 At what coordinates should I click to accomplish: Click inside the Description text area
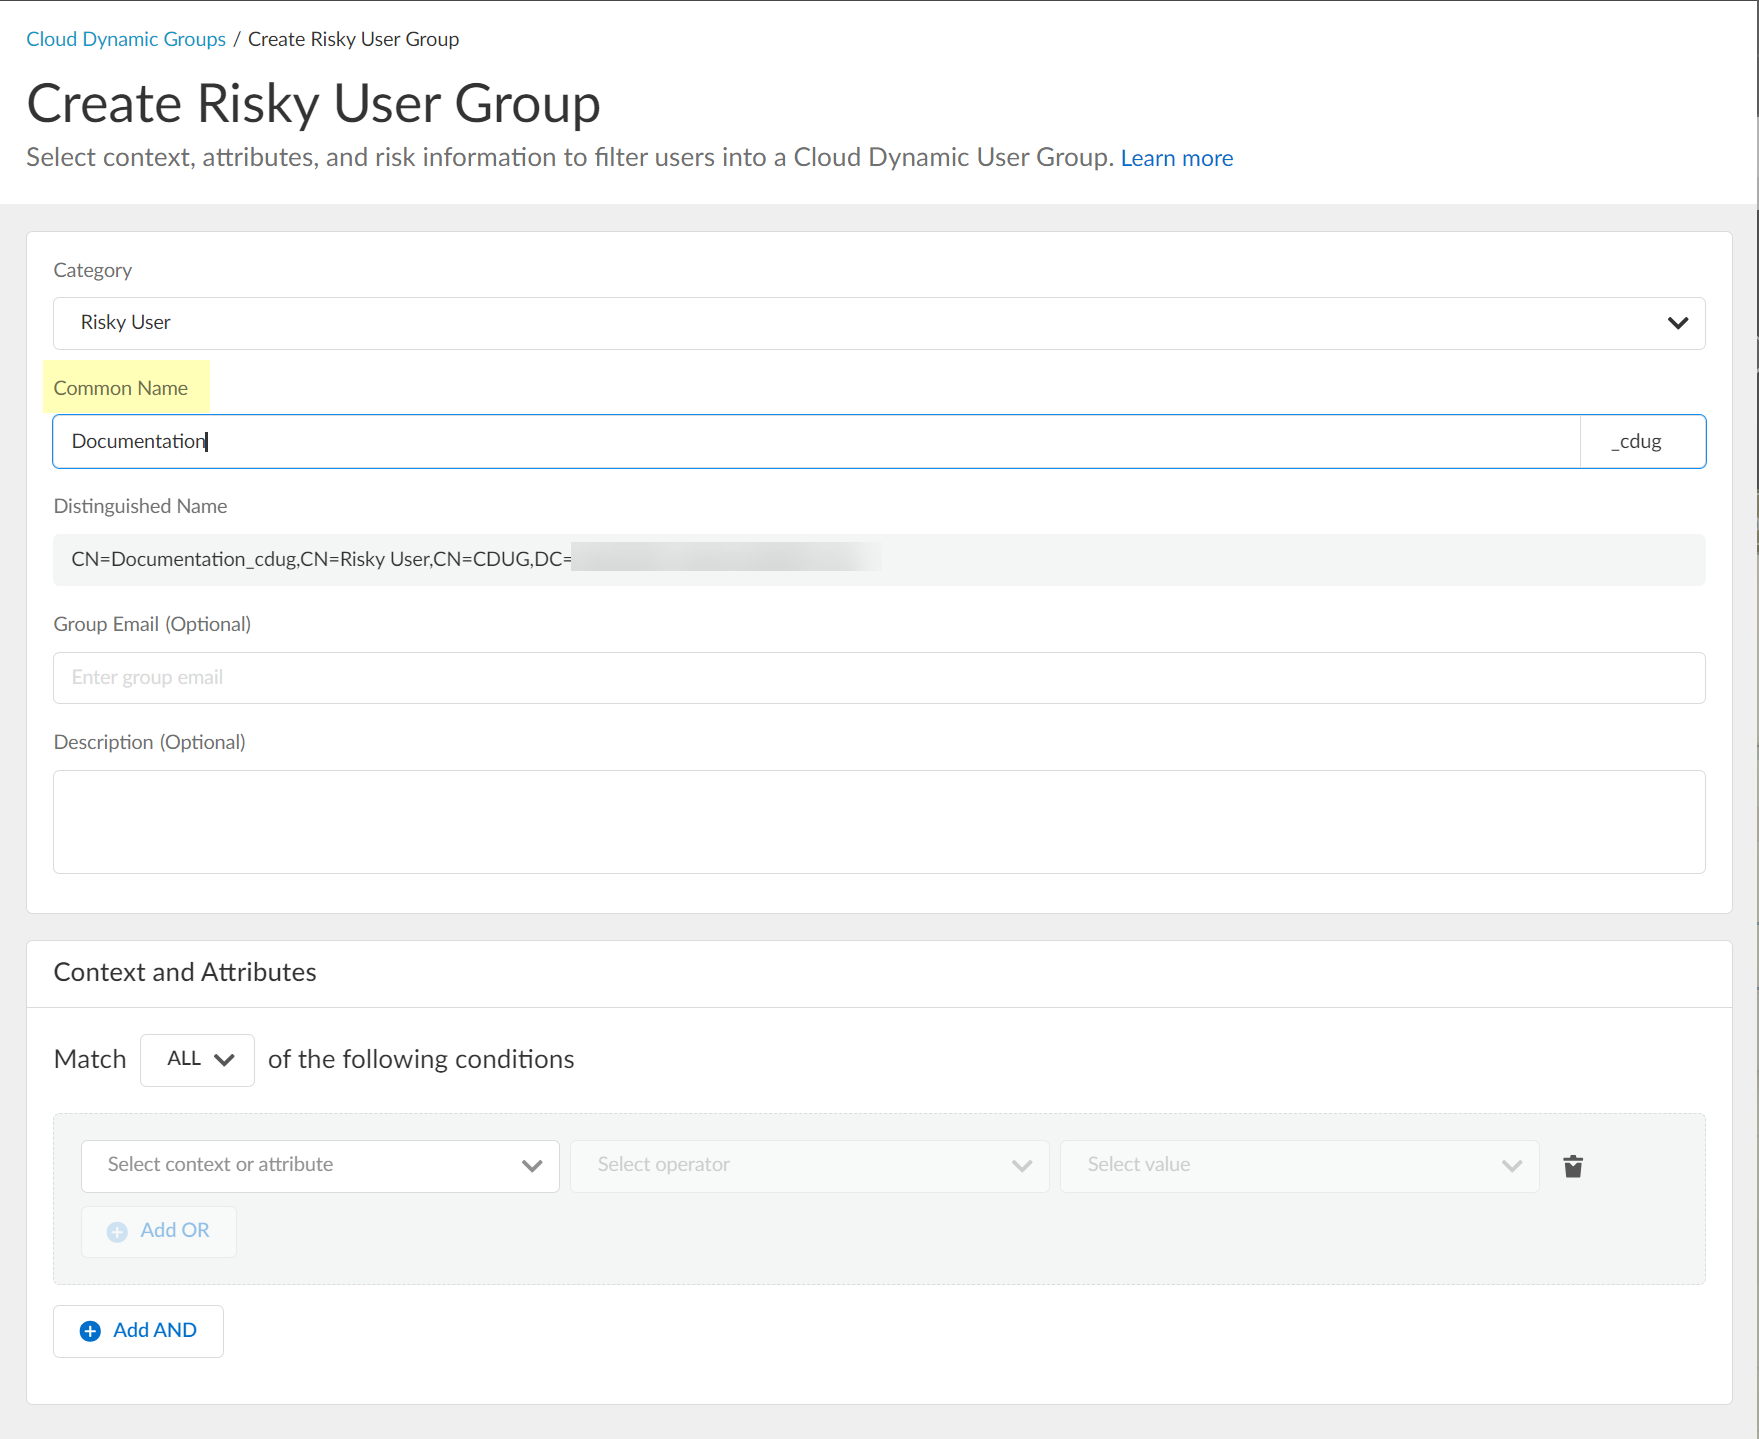(x=878, y=822)
